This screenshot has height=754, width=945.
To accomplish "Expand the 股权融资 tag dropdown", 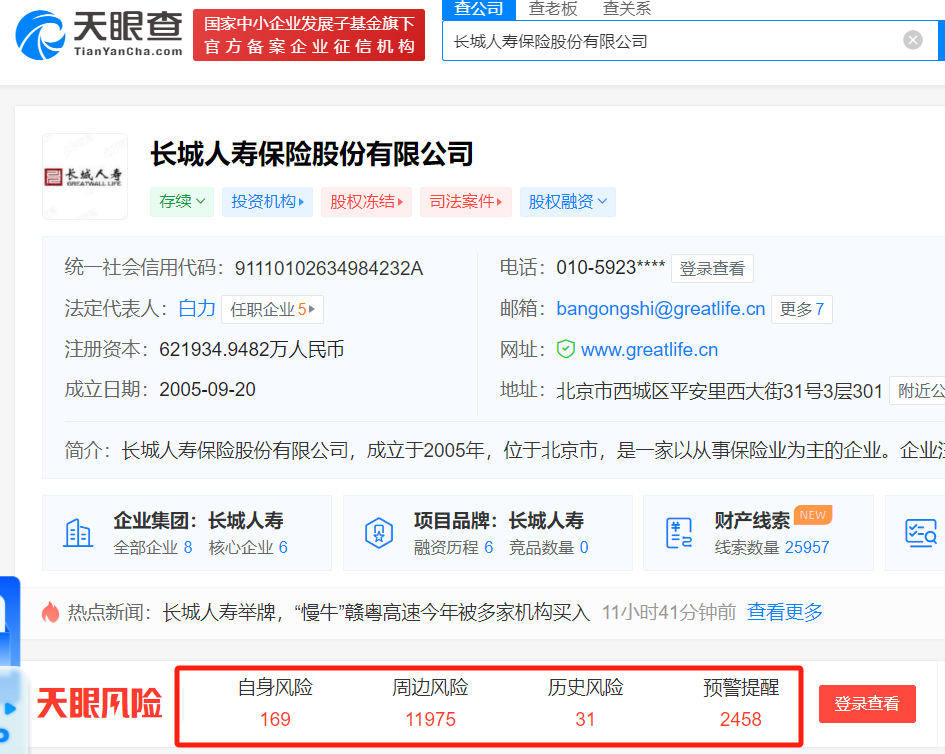I will tap(571, 202).
